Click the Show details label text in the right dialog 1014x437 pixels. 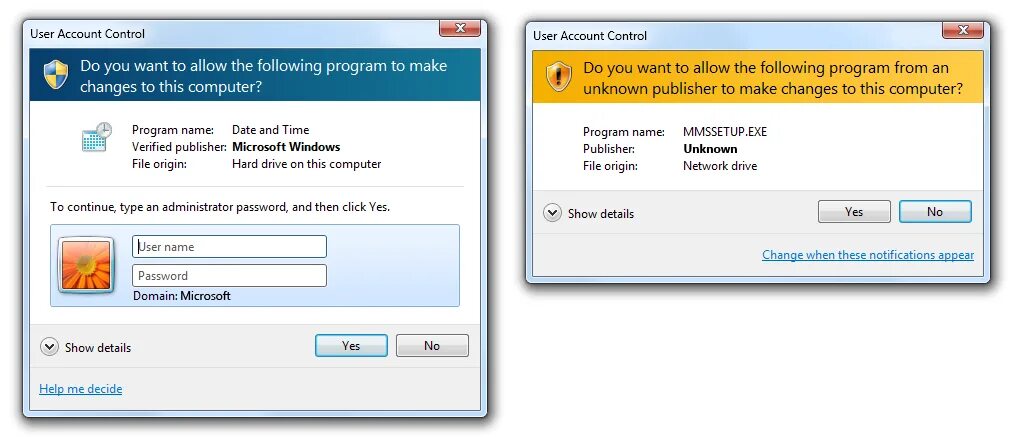(x=601, y=214)
